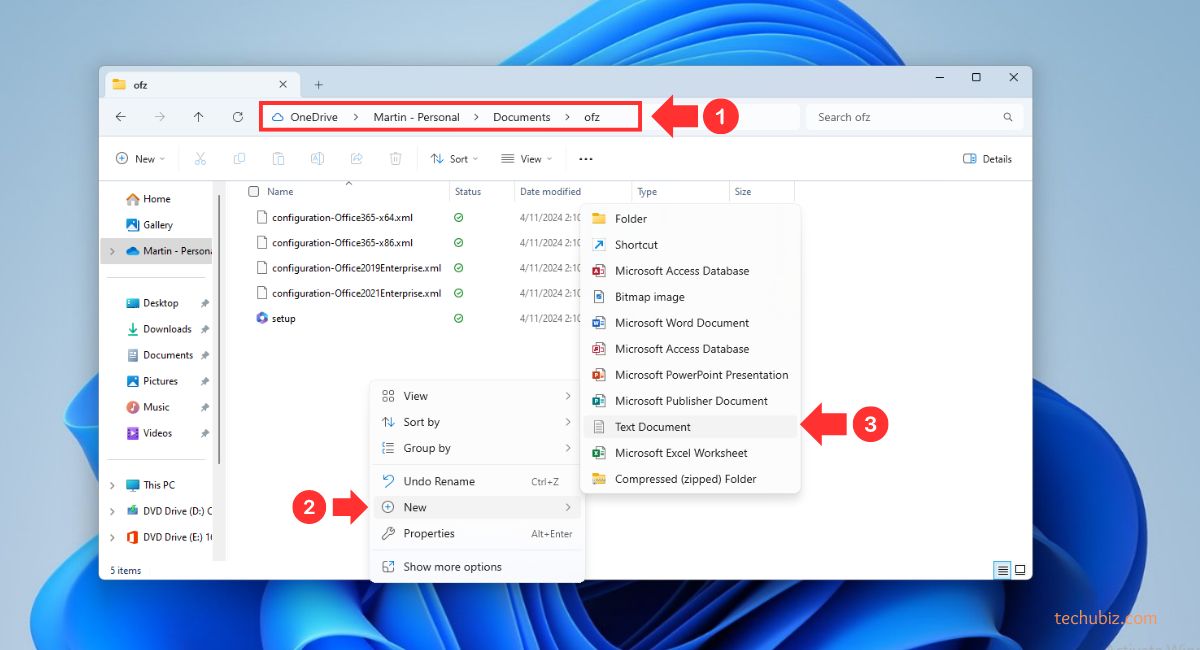
Task: Create a new Microsoft Word Document
Action: point(690,323)
